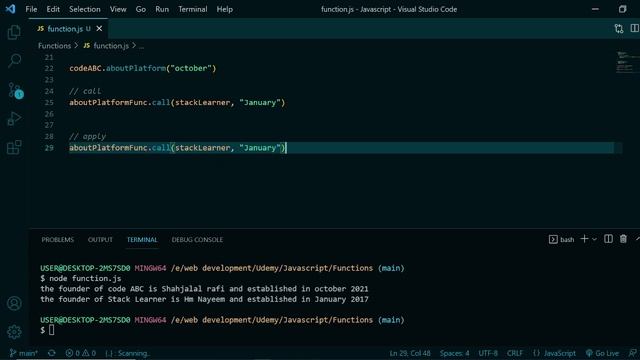Open the File menu
The height and width of the screenshot is (360, 640).
click(x=31, y=9)
